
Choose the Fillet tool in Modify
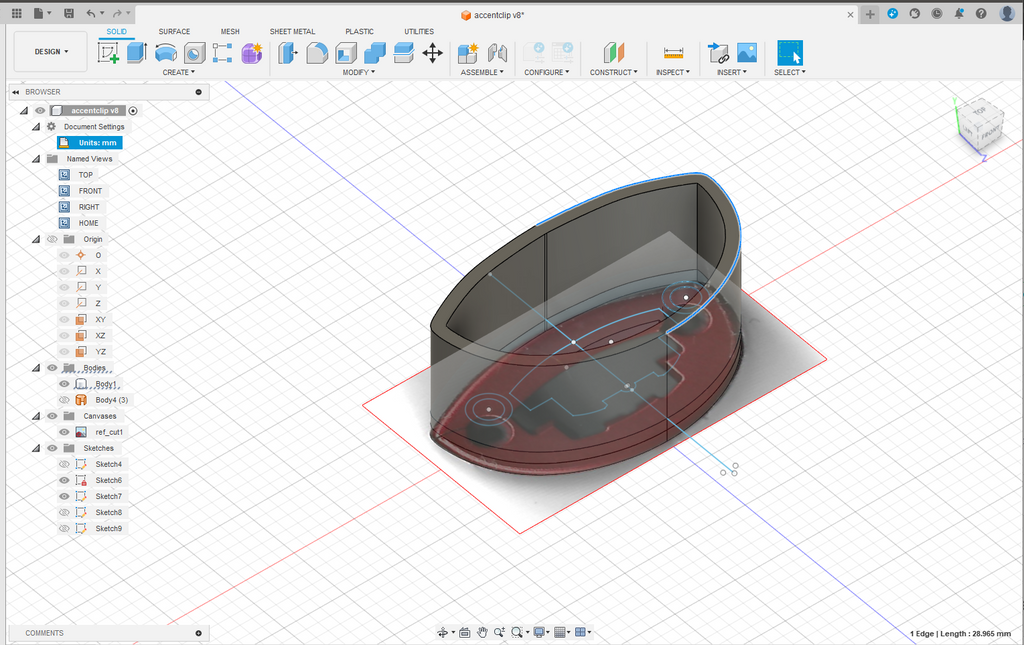point(317,53)
